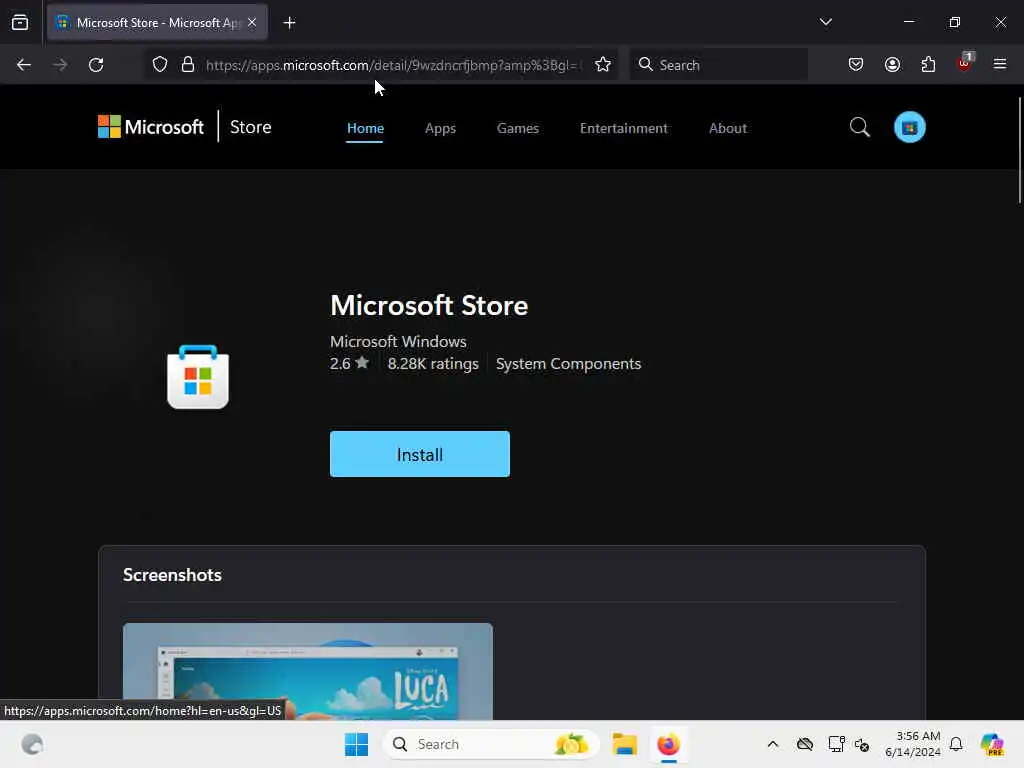This screenshot has width=1024, height=768.
Task: Open File Explorer from taskbar
Action: point(624,744)
